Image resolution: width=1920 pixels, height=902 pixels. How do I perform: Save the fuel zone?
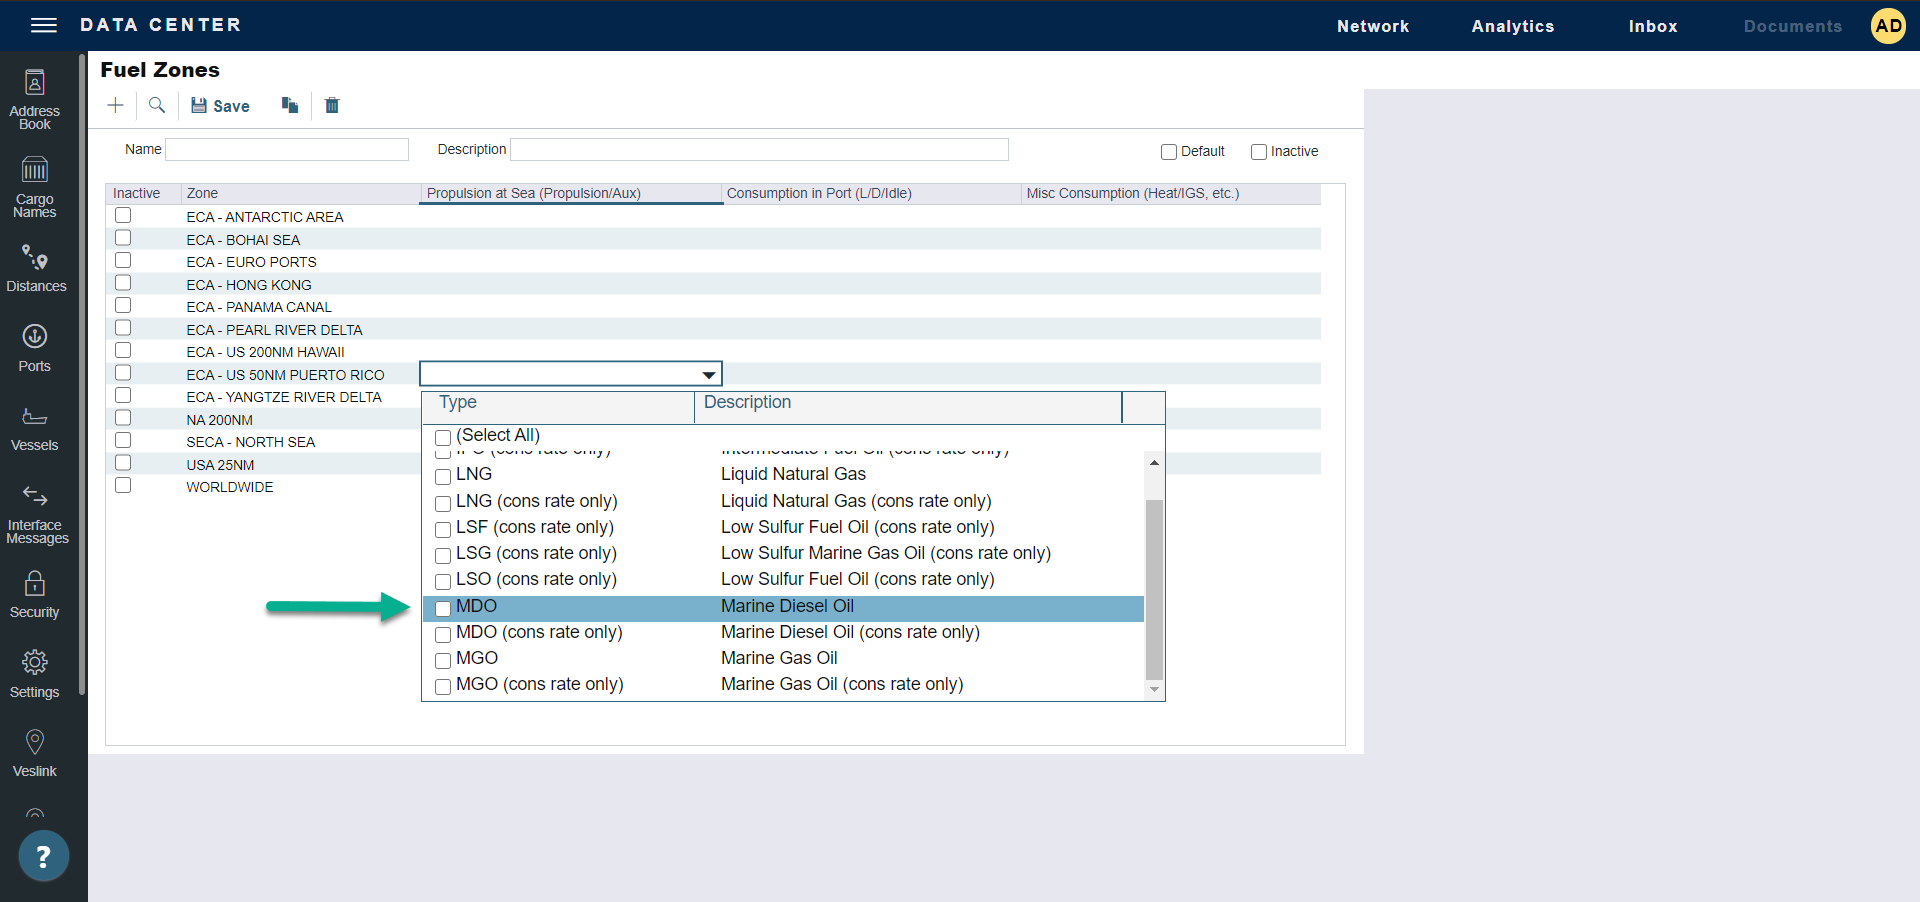point(221,106)
